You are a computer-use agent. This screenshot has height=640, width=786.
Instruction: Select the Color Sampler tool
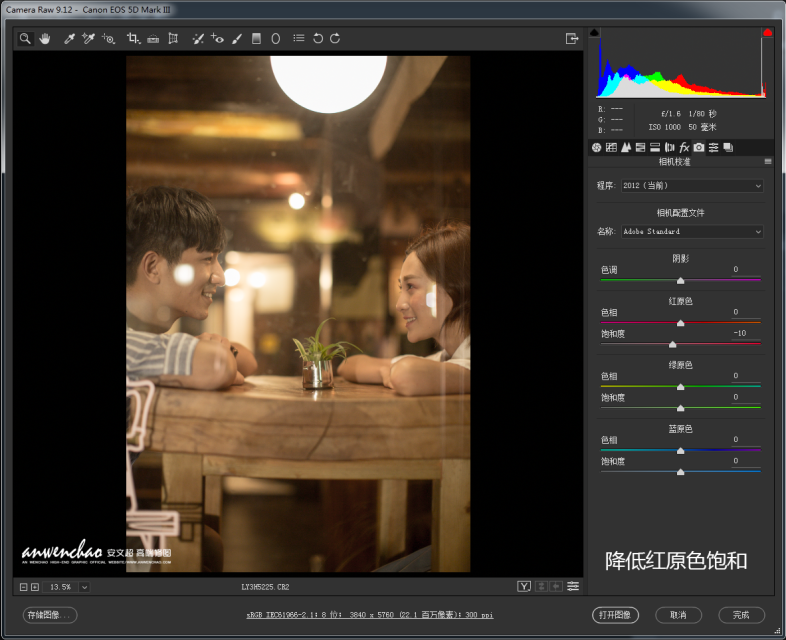[88, 39]
